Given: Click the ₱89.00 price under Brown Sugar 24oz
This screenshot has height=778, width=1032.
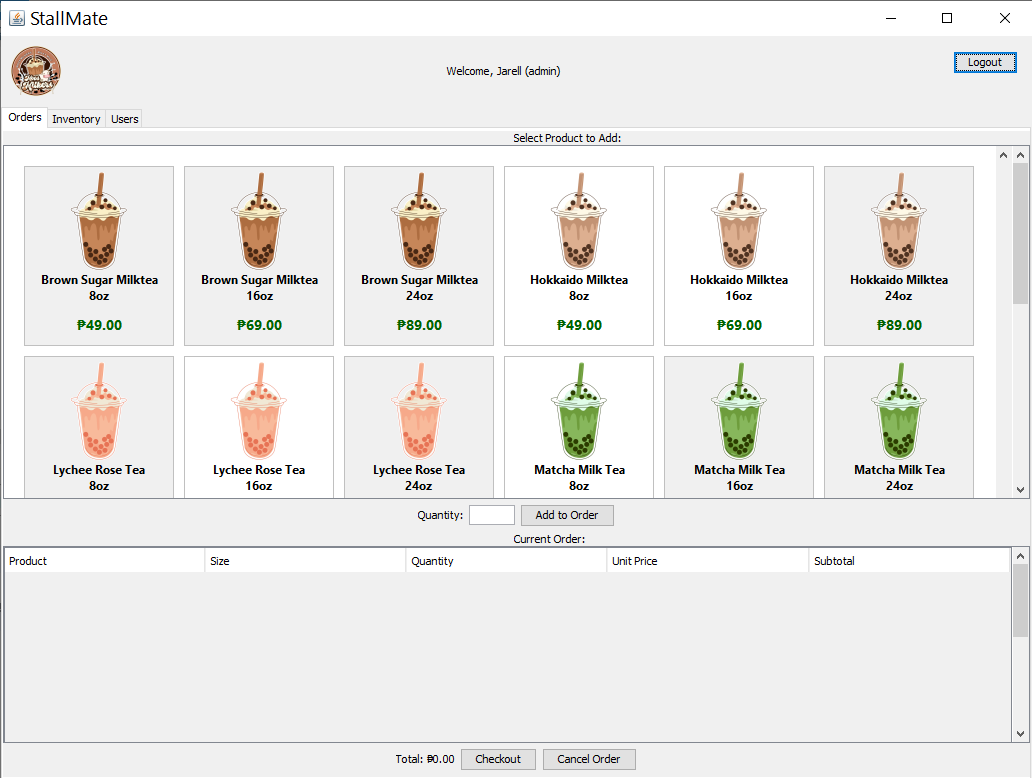Looking at the screenshot, I should coord(419,325).
